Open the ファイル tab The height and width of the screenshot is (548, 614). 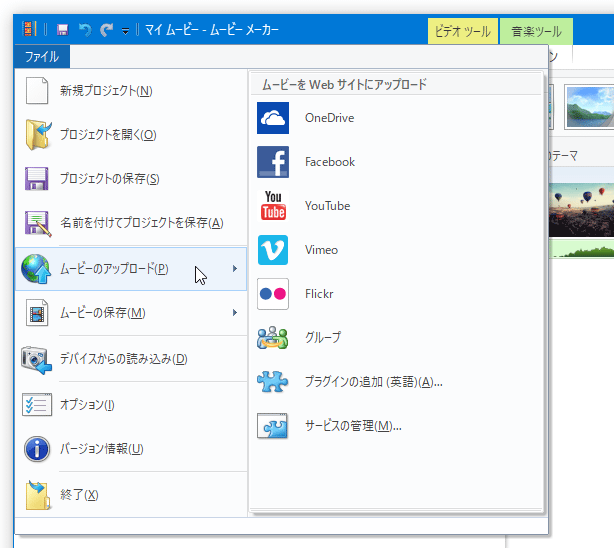pos(42,57)
